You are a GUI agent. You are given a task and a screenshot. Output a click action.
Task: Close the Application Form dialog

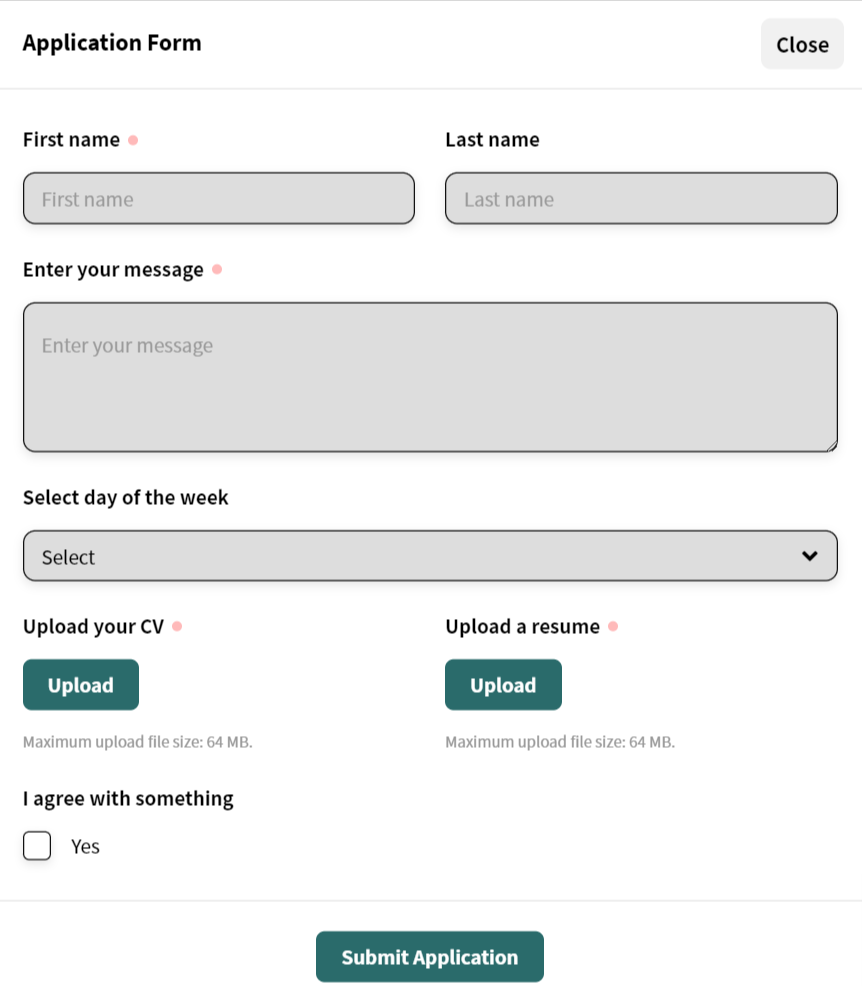point(802,44)
